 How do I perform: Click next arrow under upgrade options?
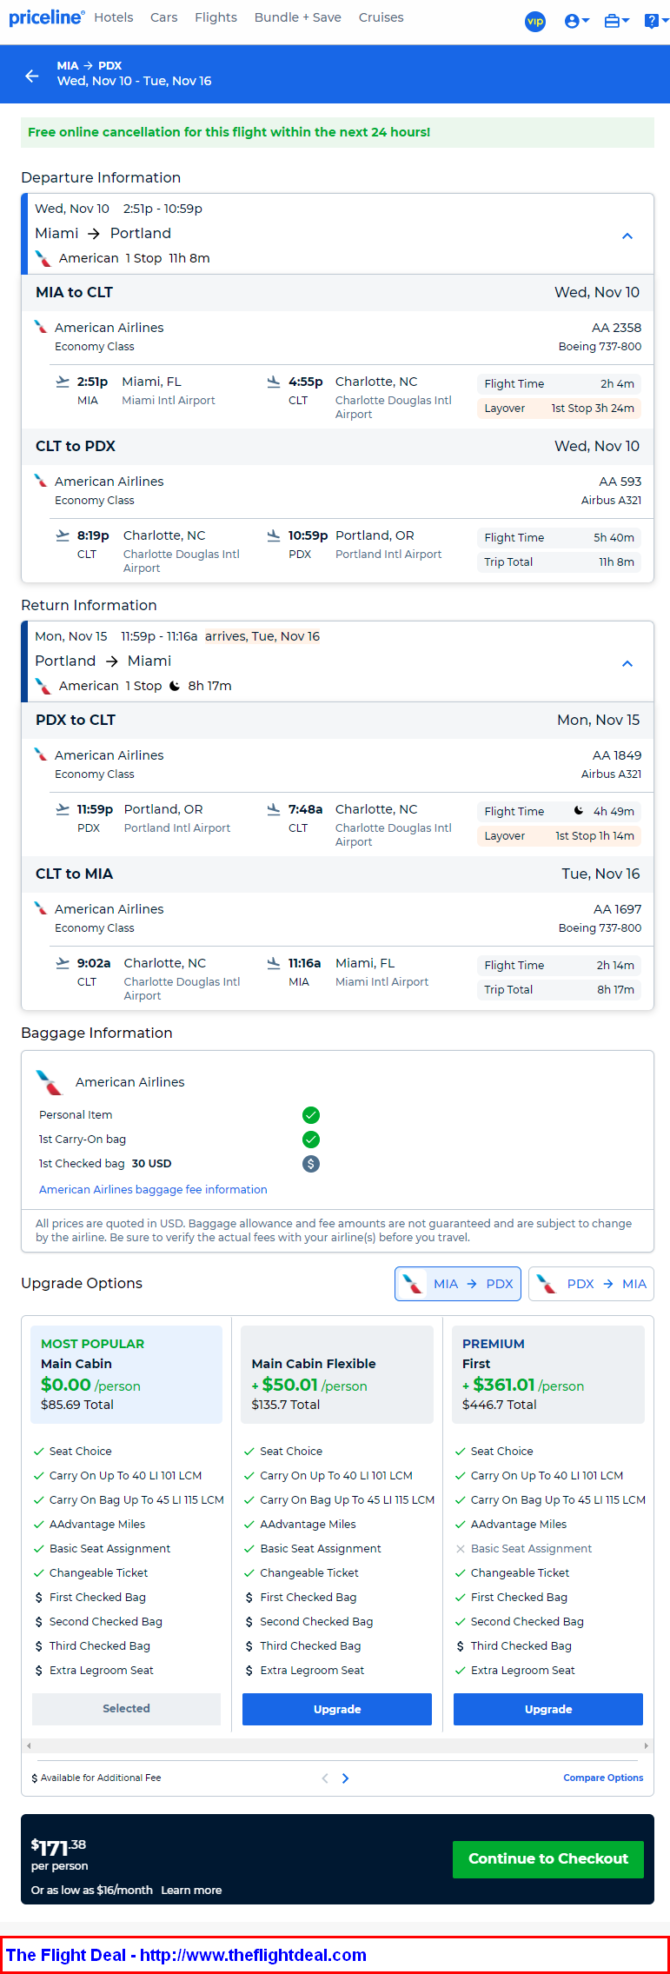click(x=346, y=1778)
